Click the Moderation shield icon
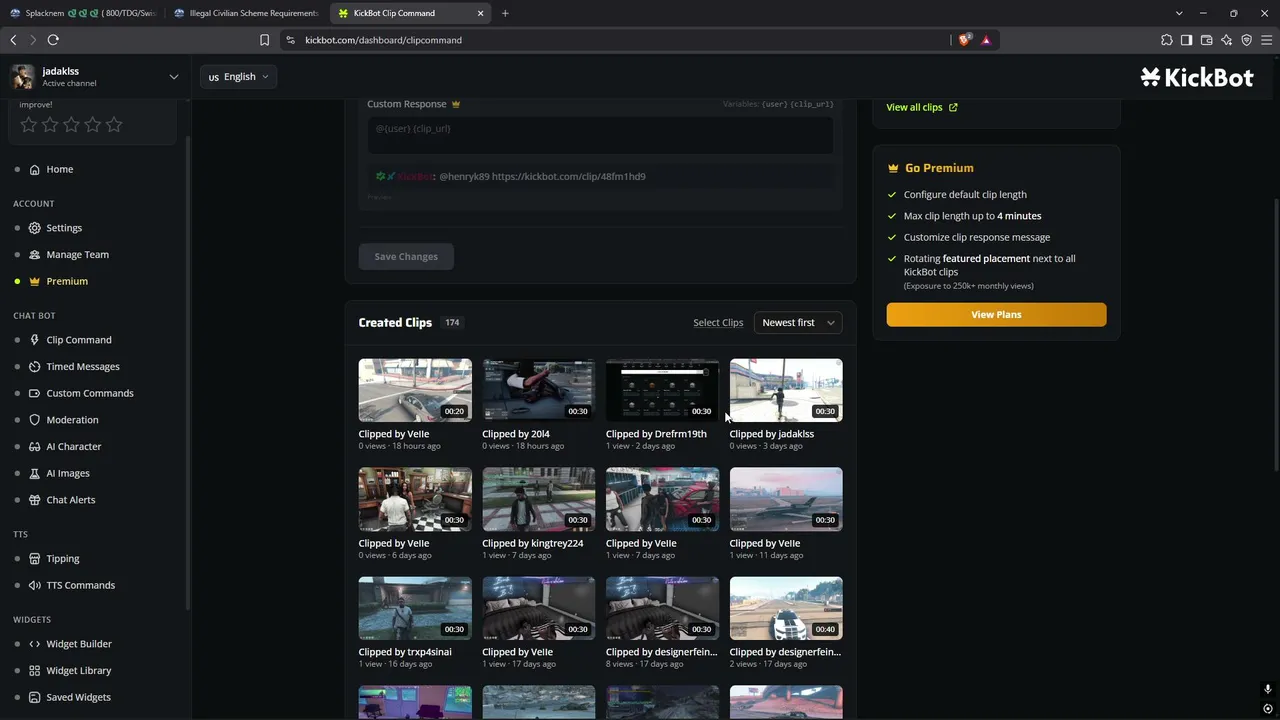Viewport: 1280px width, 720px height. pos(35,420)
